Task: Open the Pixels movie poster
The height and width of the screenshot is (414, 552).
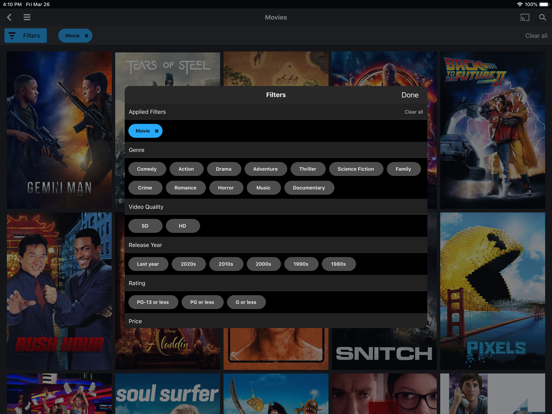Action: click(493, 291)
